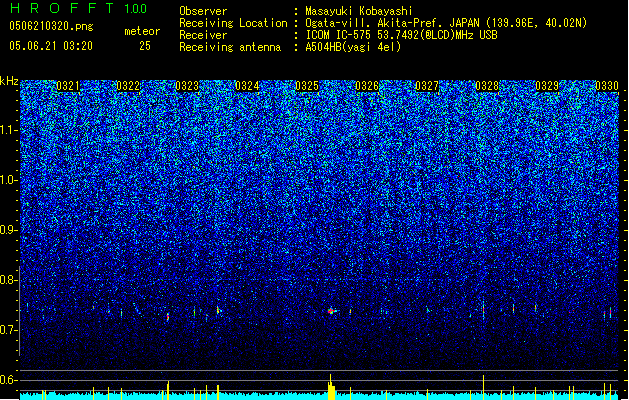Click the bright red meteor echo near 0325
This screenshot has height=400, width=629.
click(x=331, y=311)
